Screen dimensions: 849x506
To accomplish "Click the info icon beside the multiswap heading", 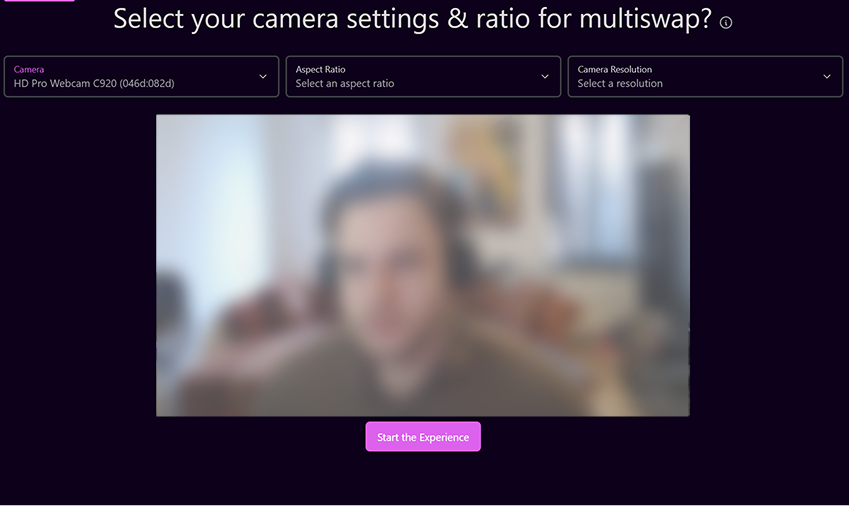I will (726, 22).
